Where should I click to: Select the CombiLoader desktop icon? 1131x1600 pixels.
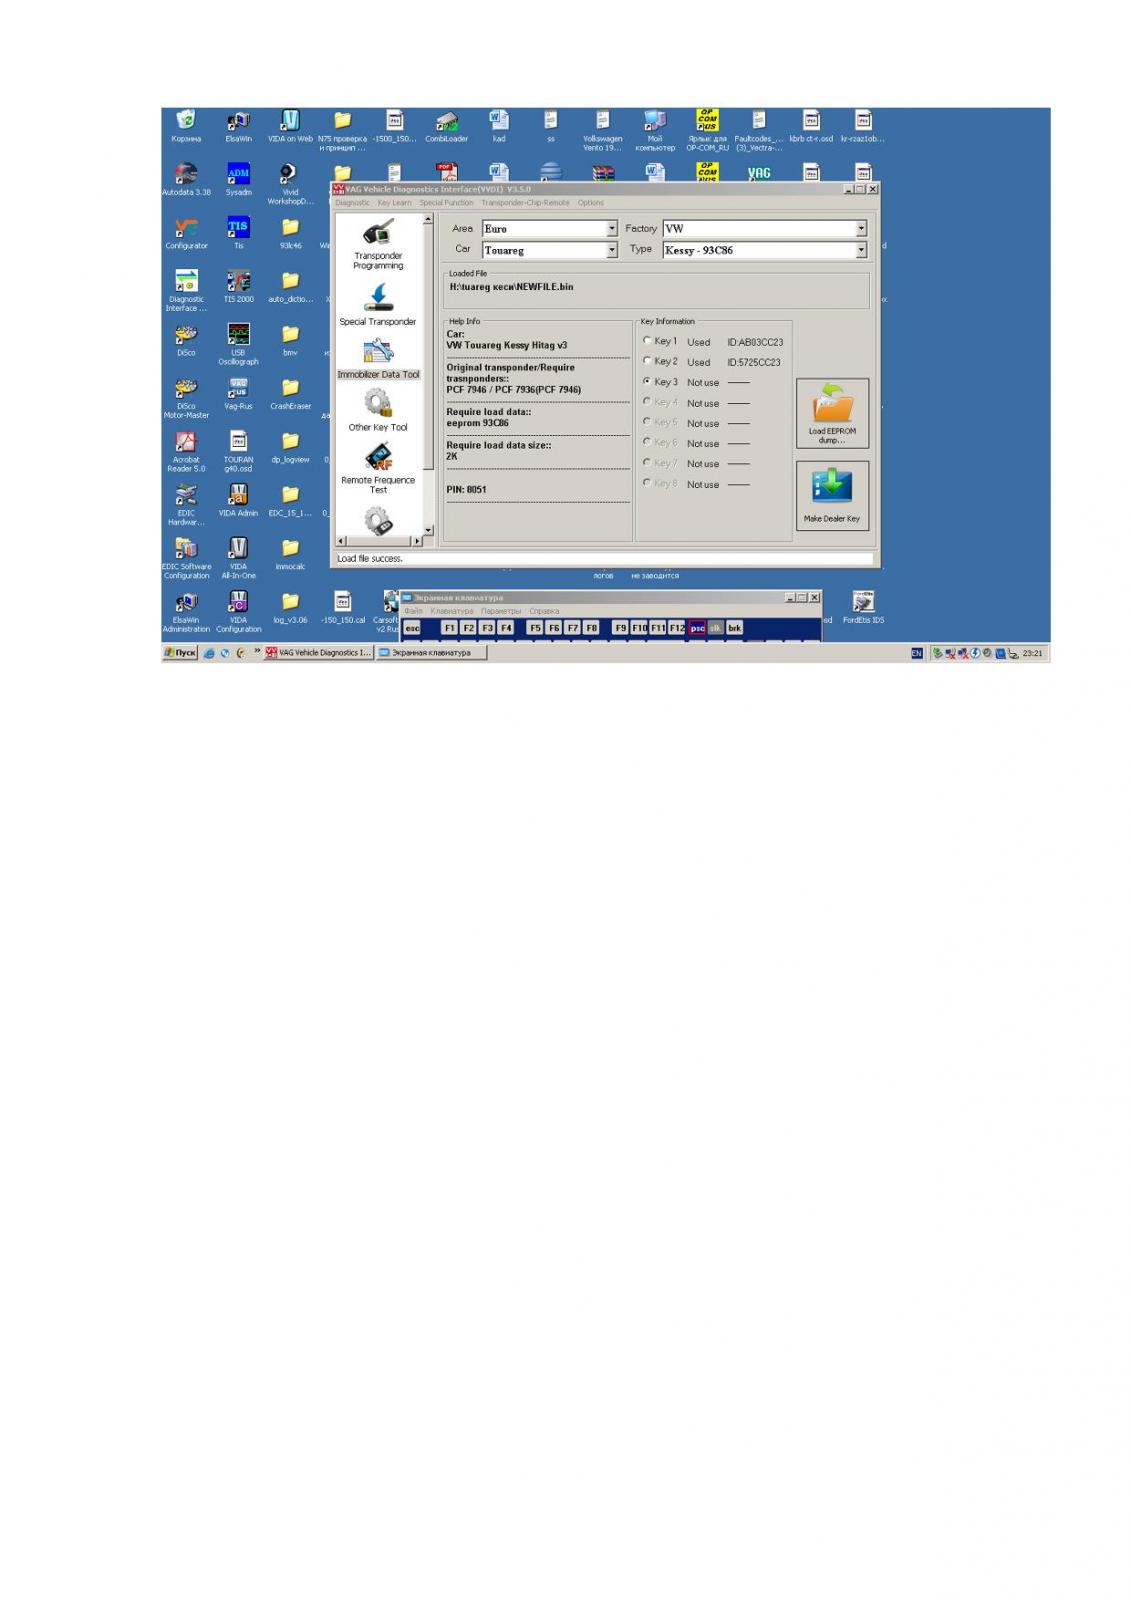[446, 127]
